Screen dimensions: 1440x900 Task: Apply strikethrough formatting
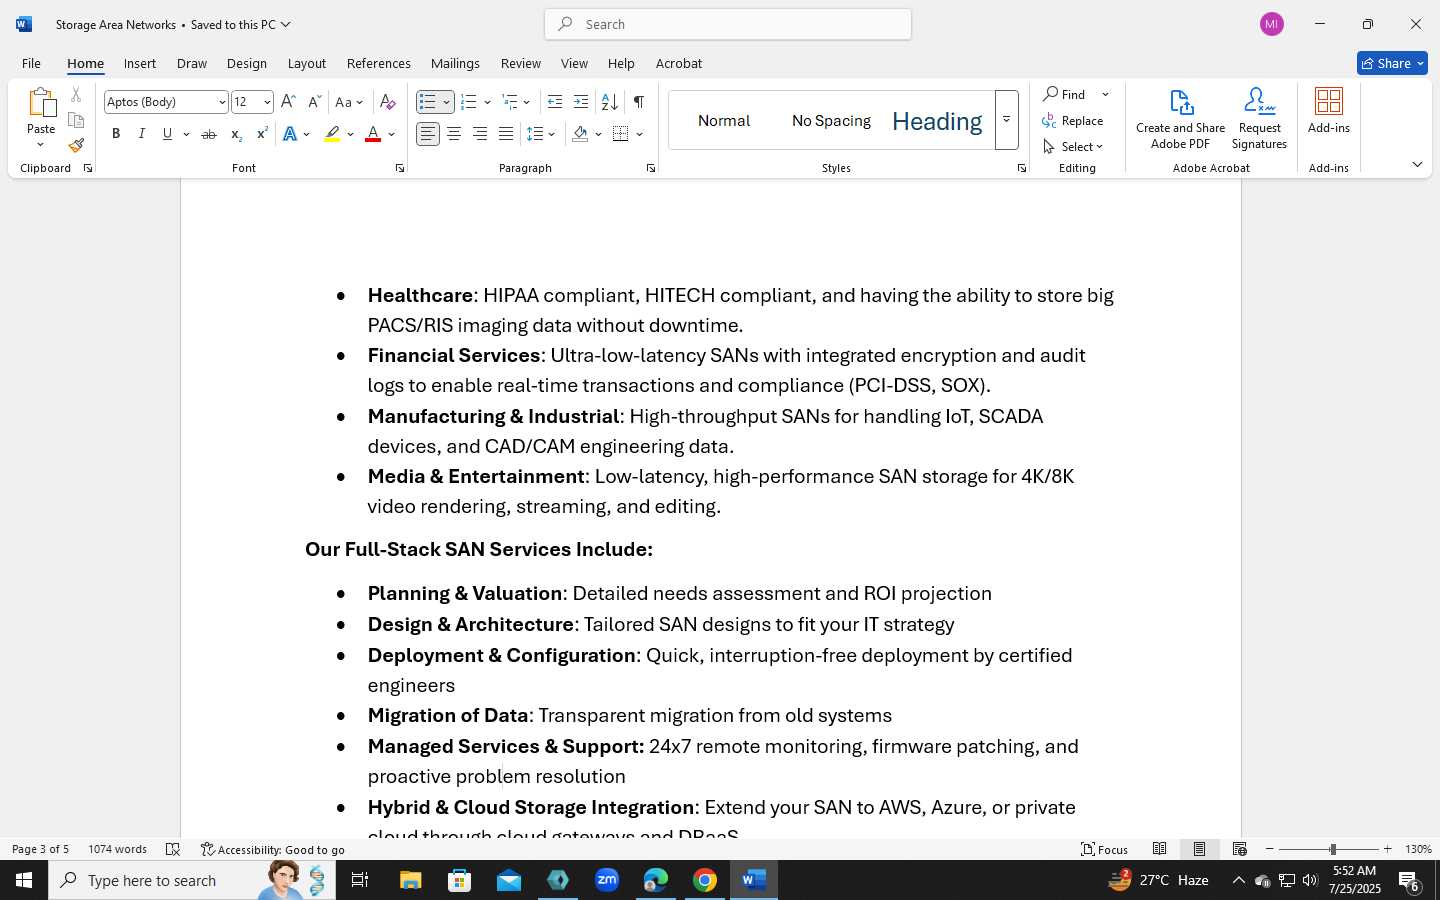click(208, 134)
